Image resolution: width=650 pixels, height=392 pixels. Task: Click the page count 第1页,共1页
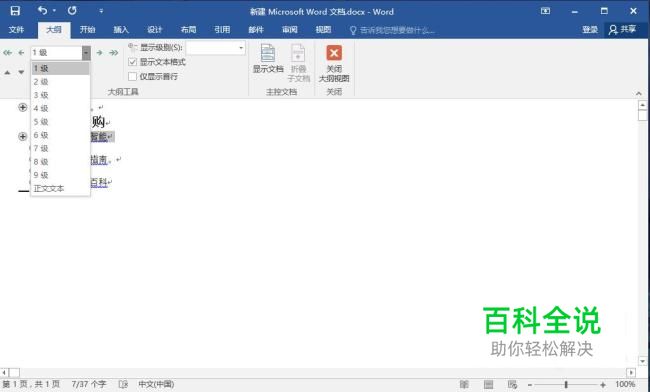[32, 385]
